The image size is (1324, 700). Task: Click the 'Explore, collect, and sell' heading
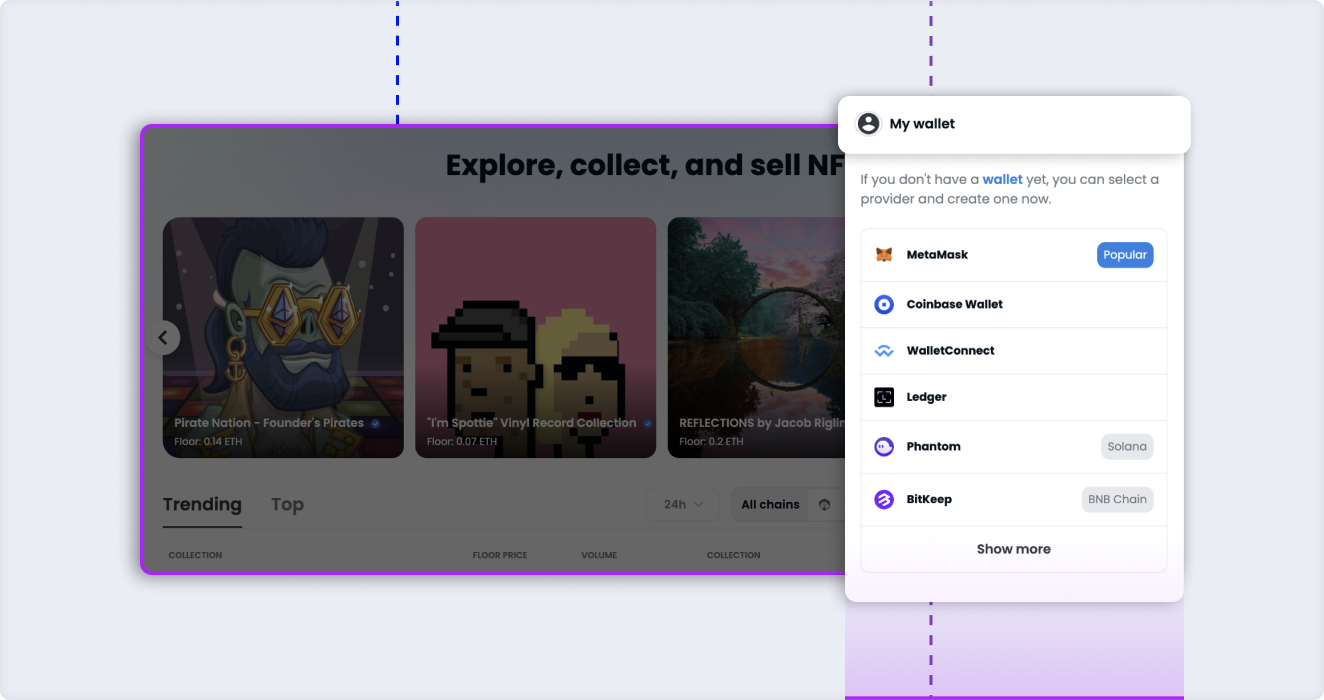(x=645, y=165)
